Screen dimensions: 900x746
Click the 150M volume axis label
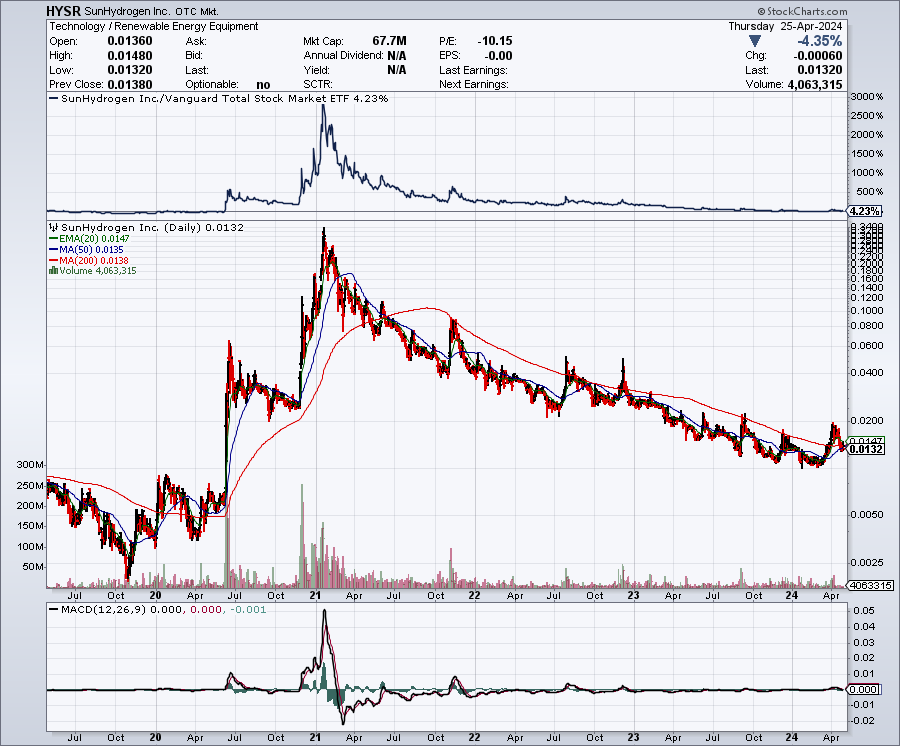tap(30, 526)
